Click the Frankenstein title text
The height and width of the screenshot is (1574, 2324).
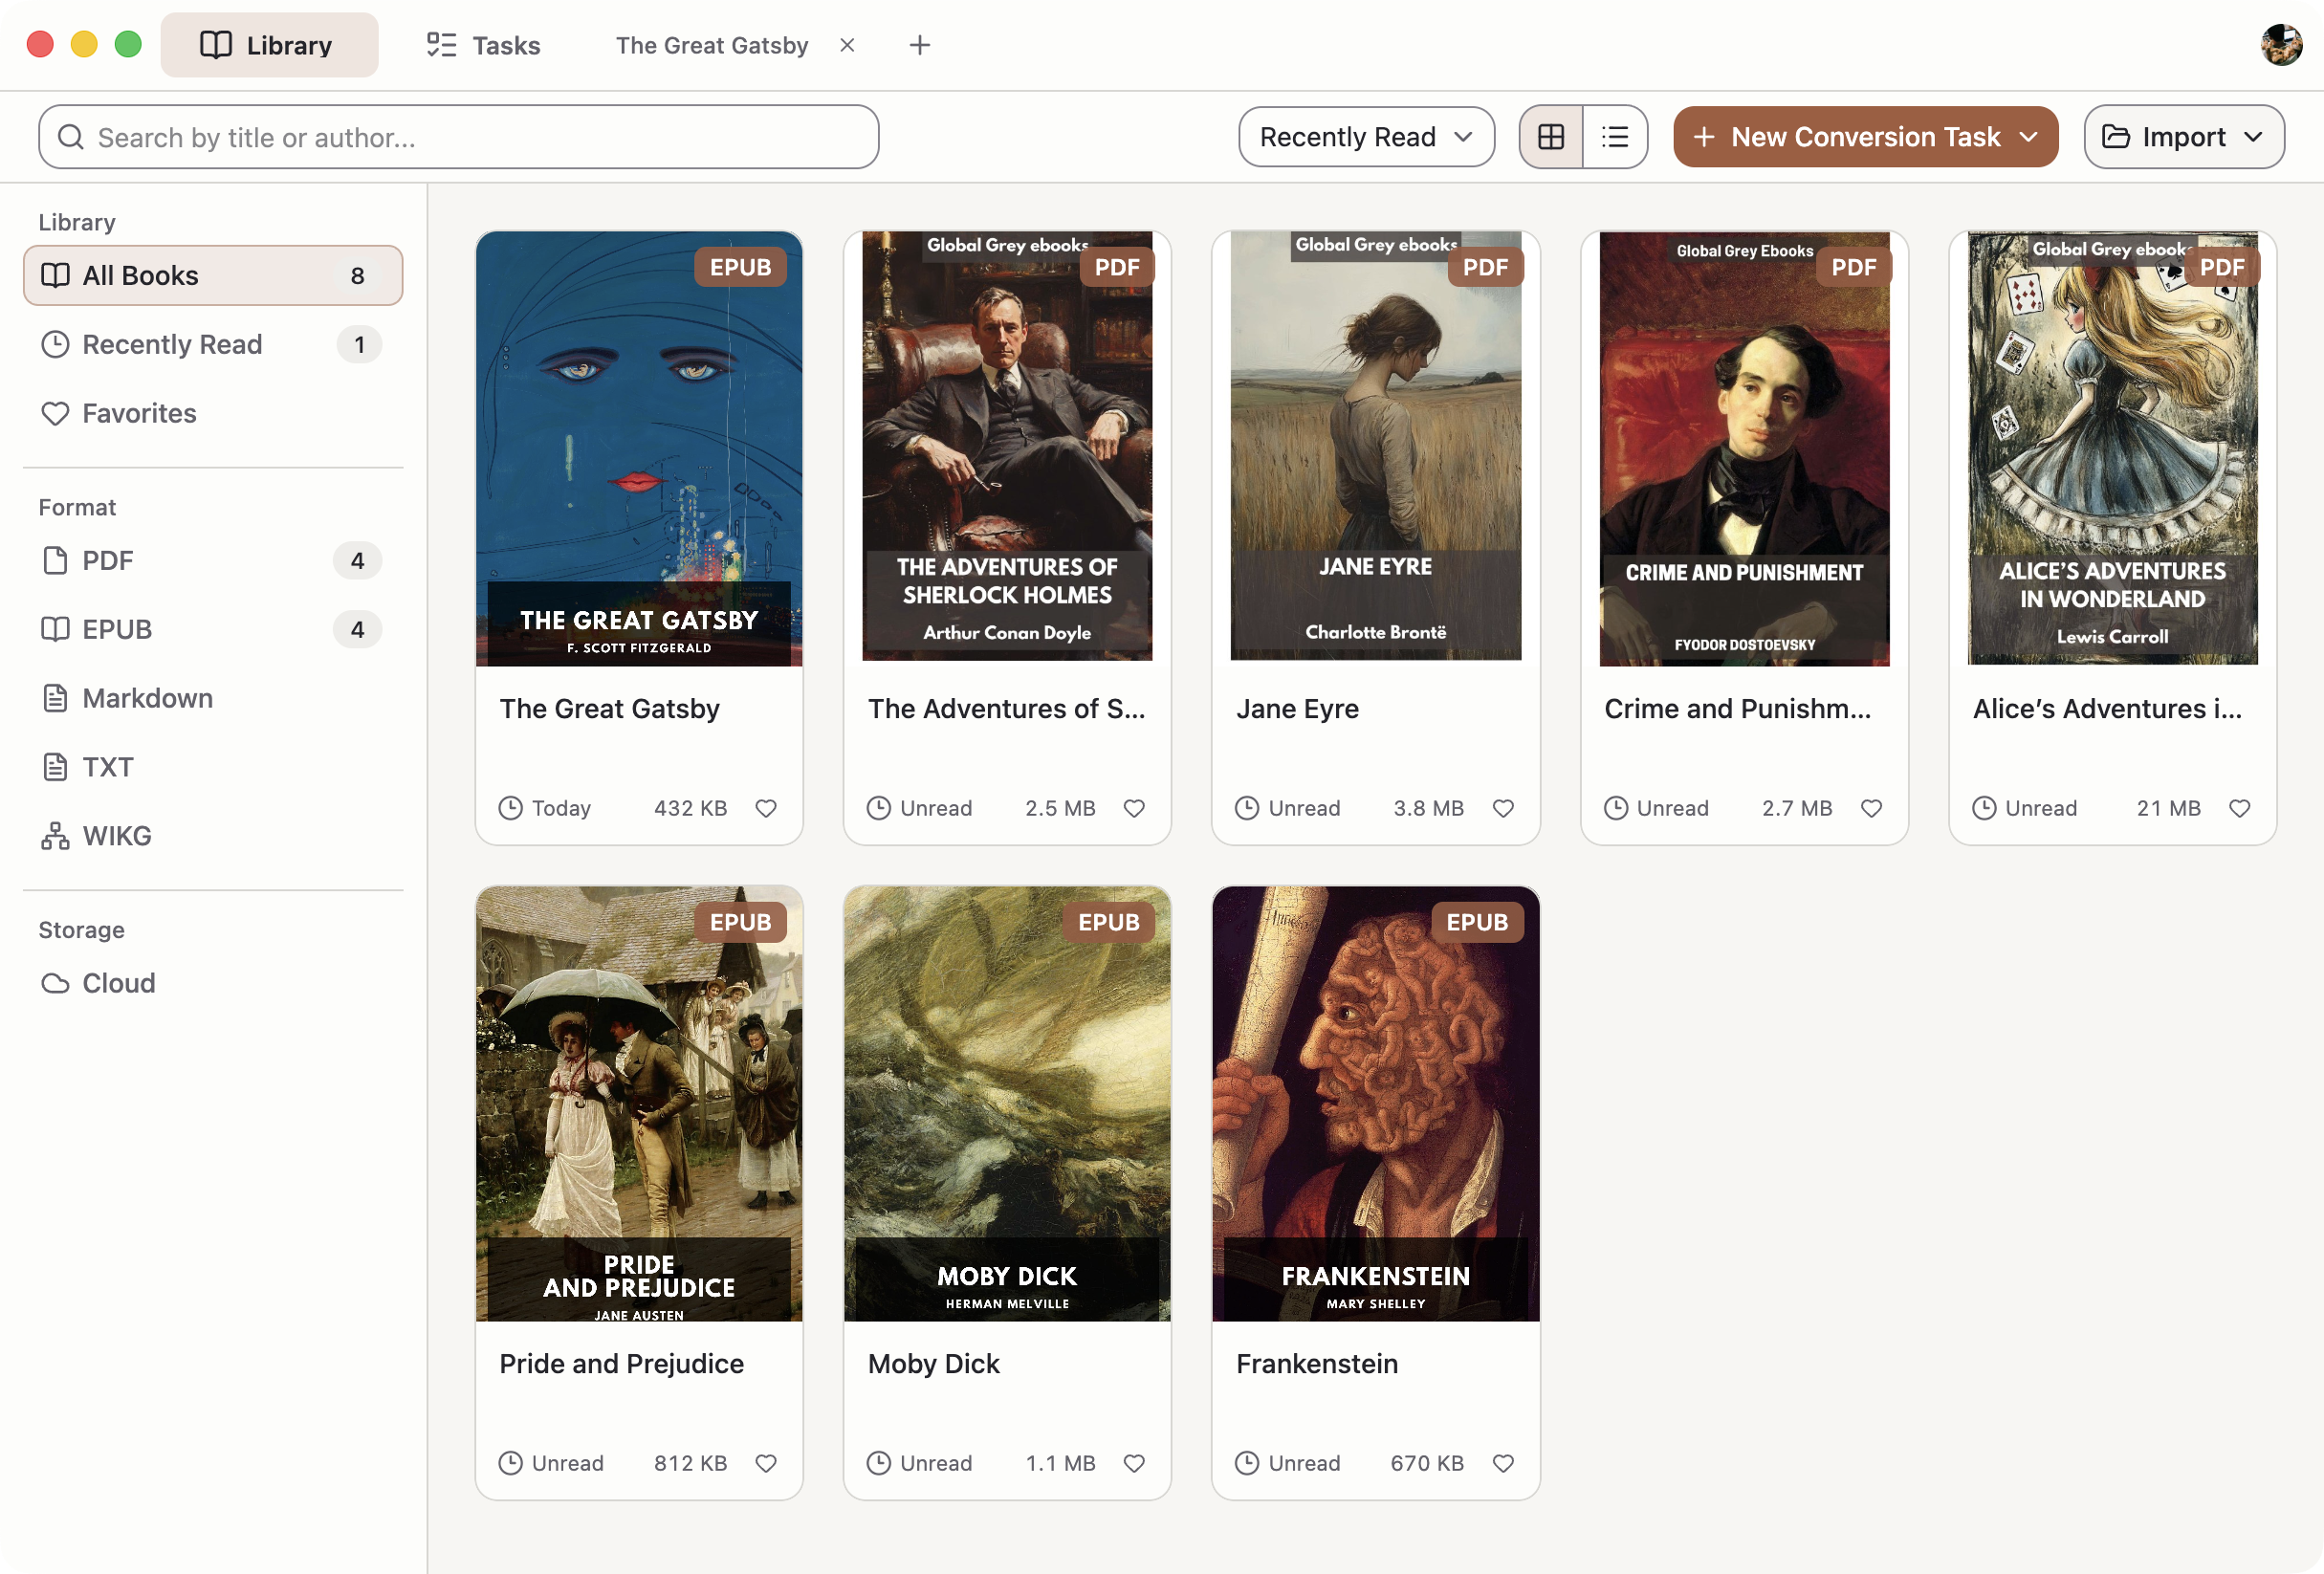point(1317,1363)
